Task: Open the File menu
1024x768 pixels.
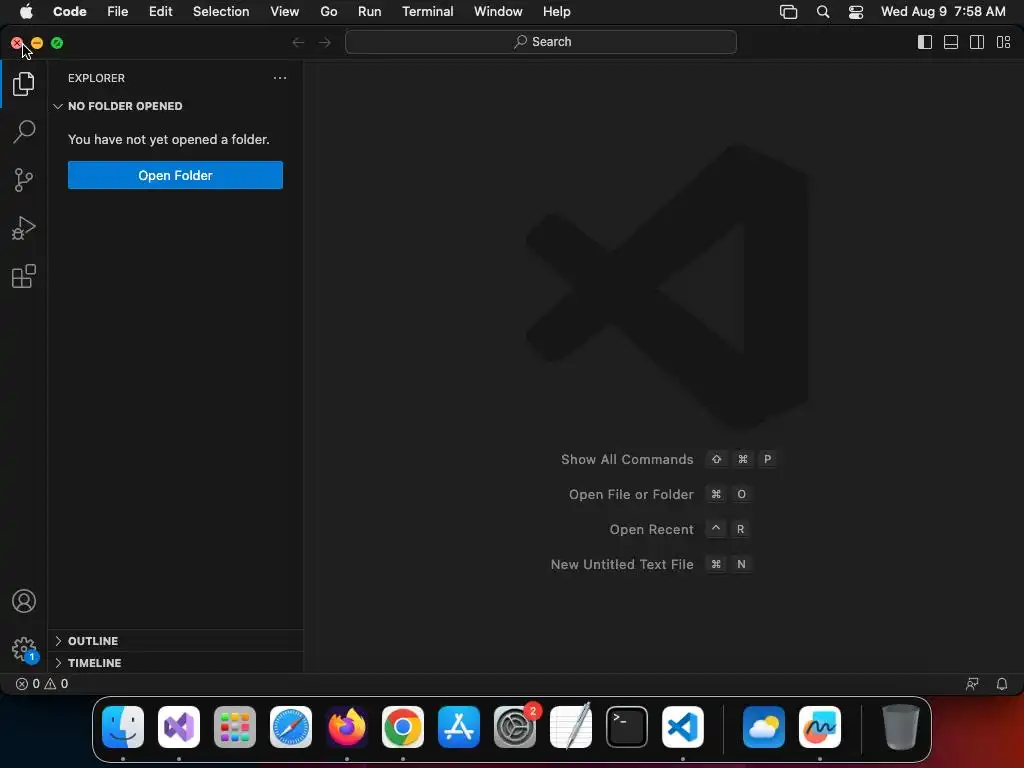Action: pos(118,12)
